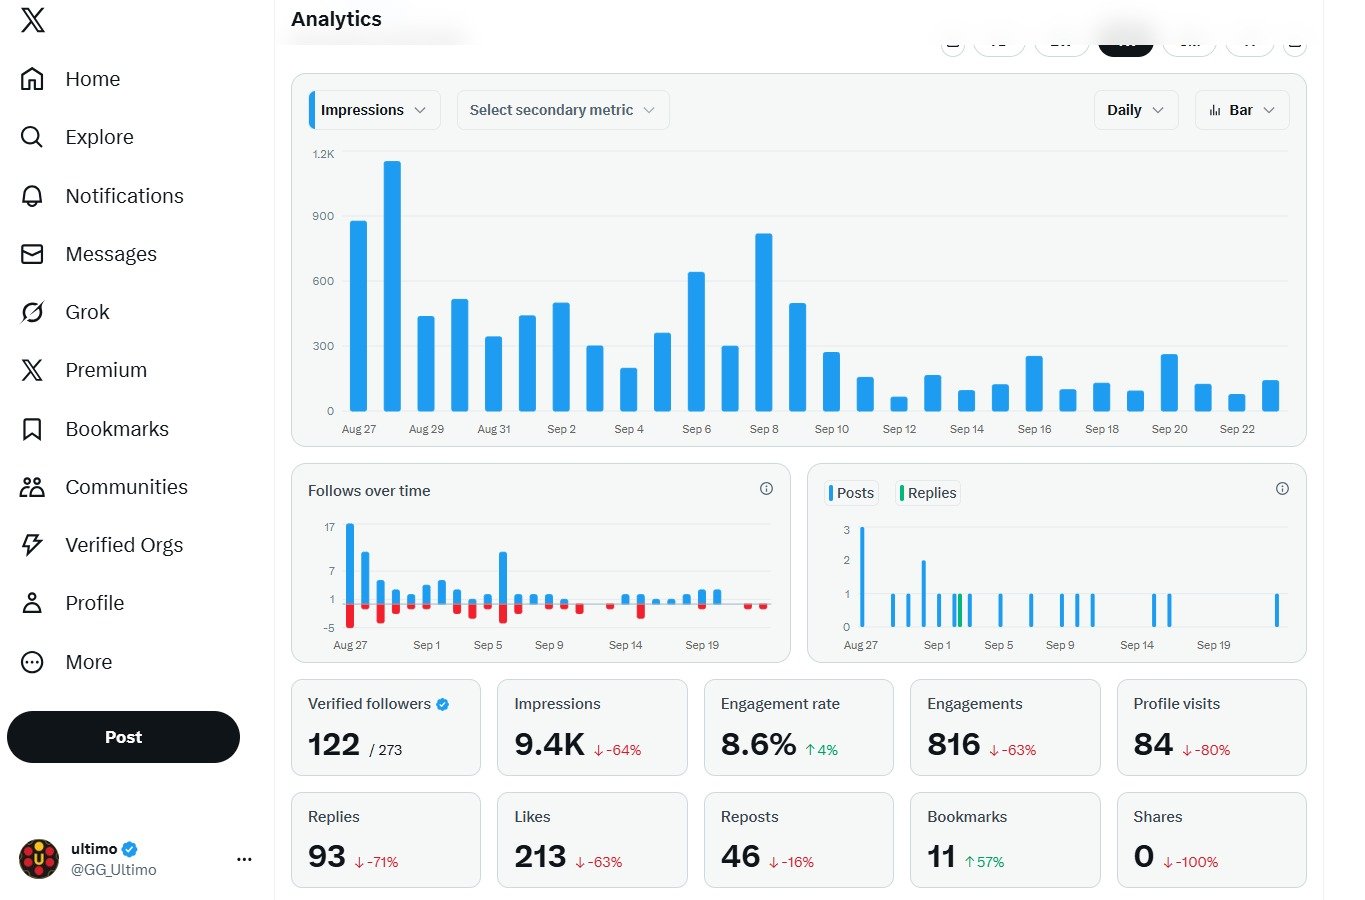Image resolution: width=1365 pixels, height=900 pixels.
Task: Click the X logo at top left
Action: (33, 20)
